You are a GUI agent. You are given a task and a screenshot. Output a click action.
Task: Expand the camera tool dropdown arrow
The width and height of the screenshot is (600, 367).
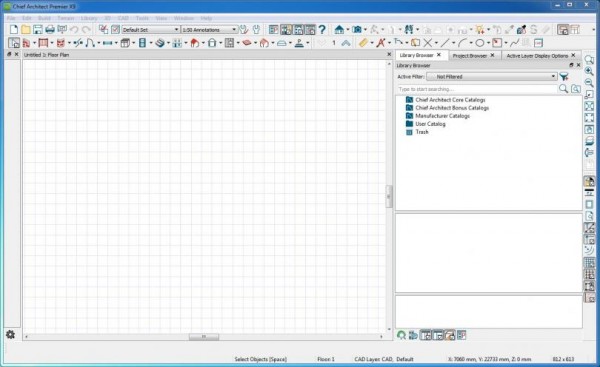click(365, 30)
